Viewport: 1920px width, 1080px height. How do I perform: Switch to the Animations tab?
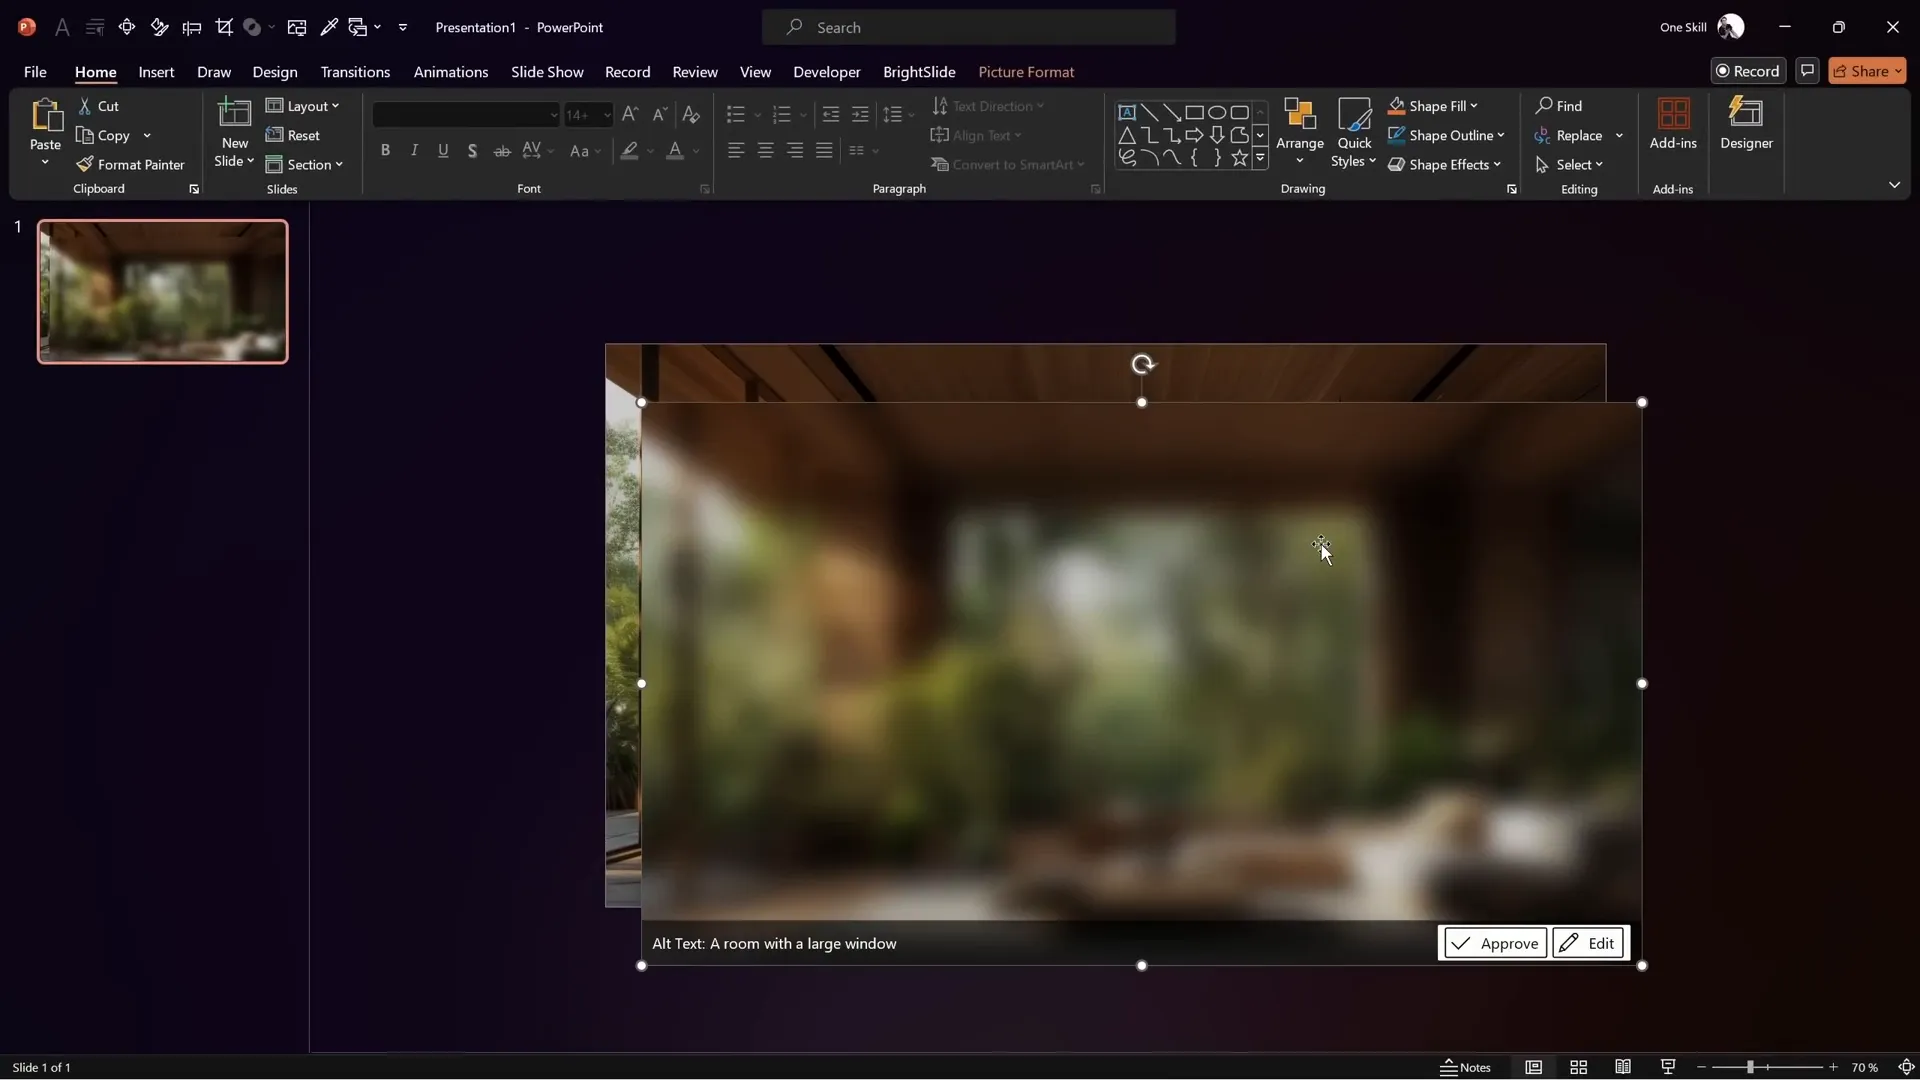point(451,72)
